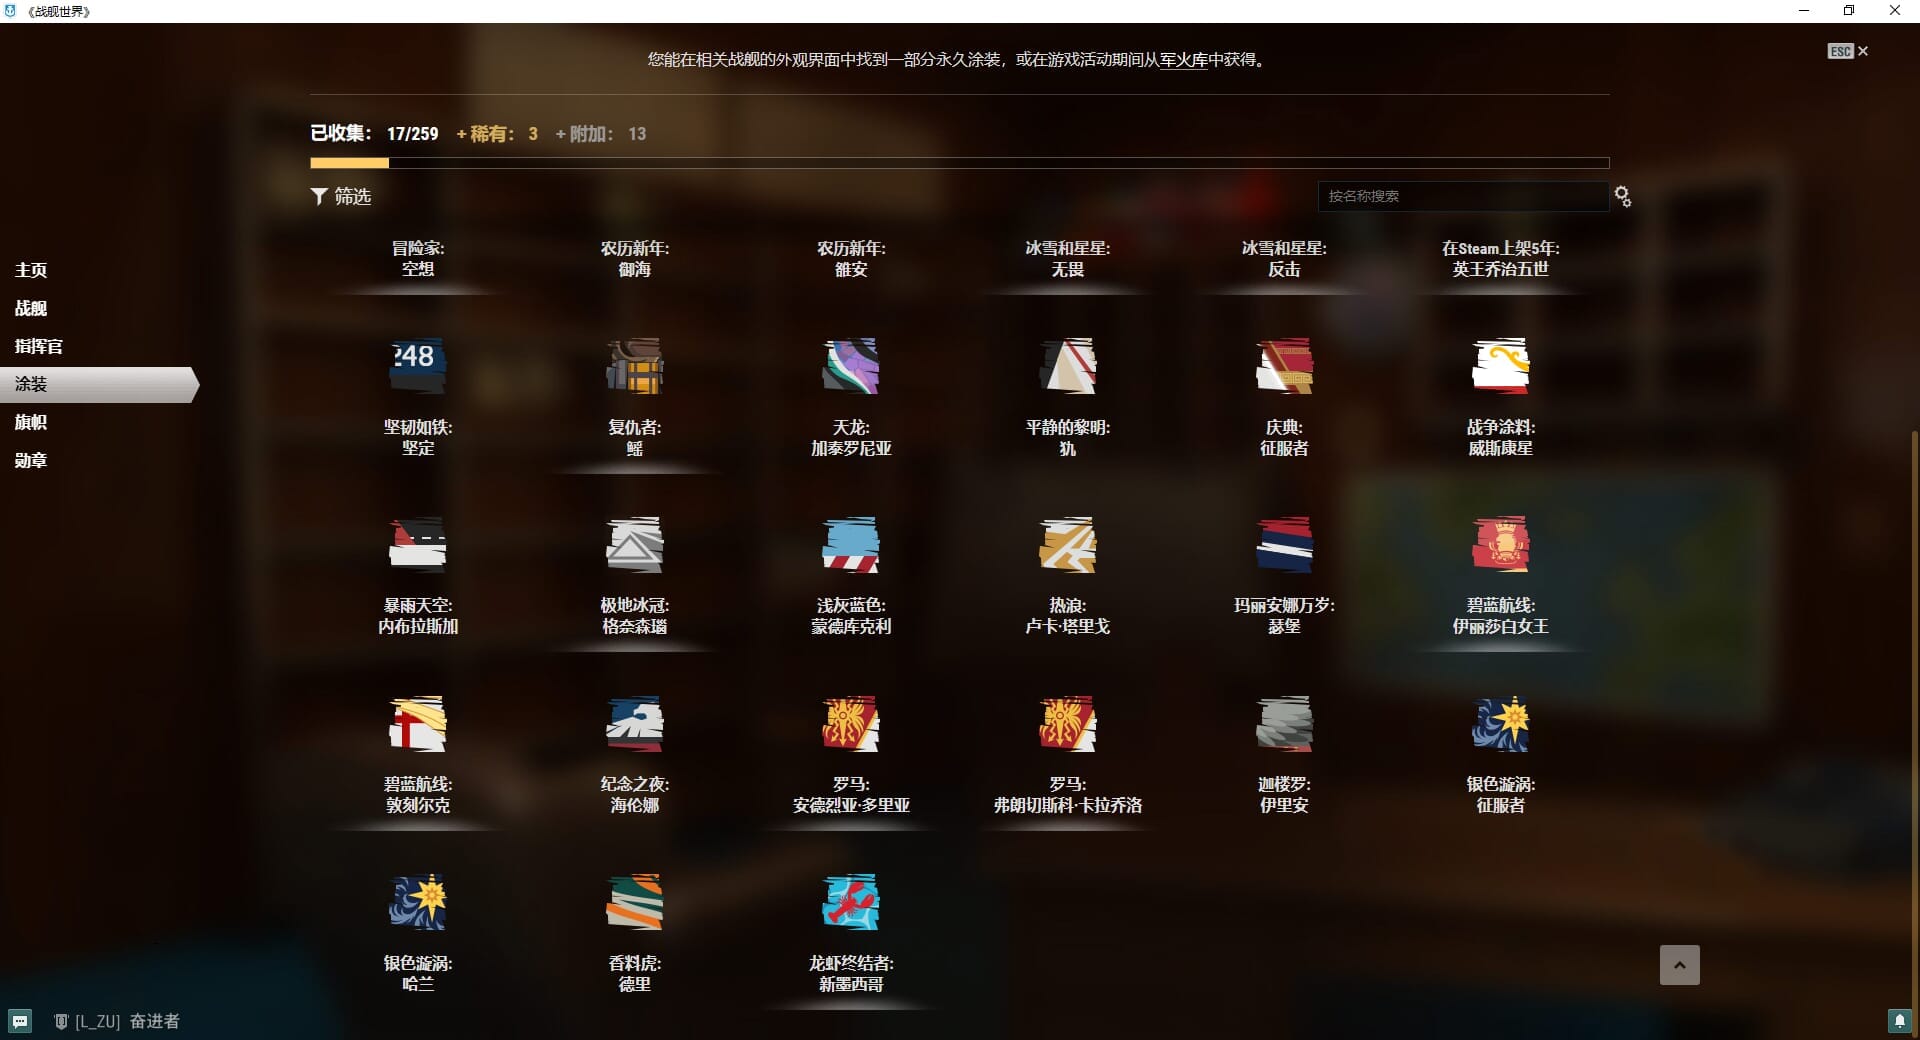Select the 坚韧如铁 坚定 camouflage icon

(x=417, y=366)
